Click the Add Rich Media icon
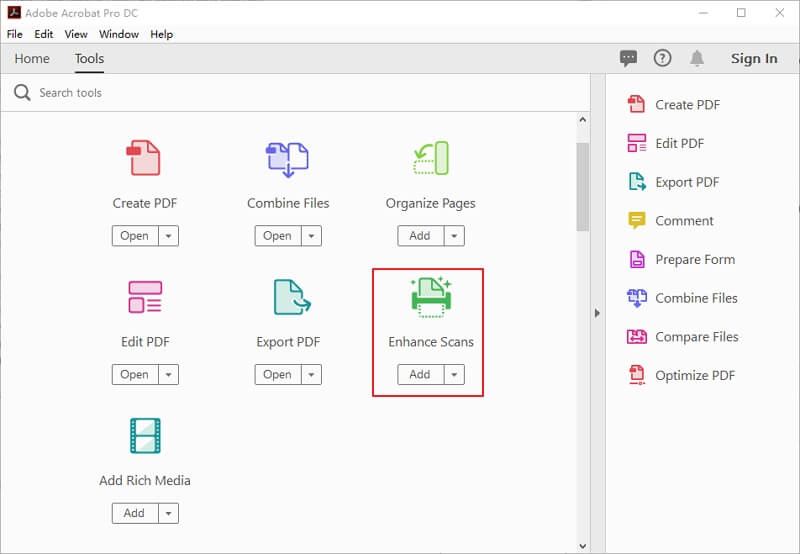The width and height of the screenshot is (800, 554). click(x=145, y=436)
